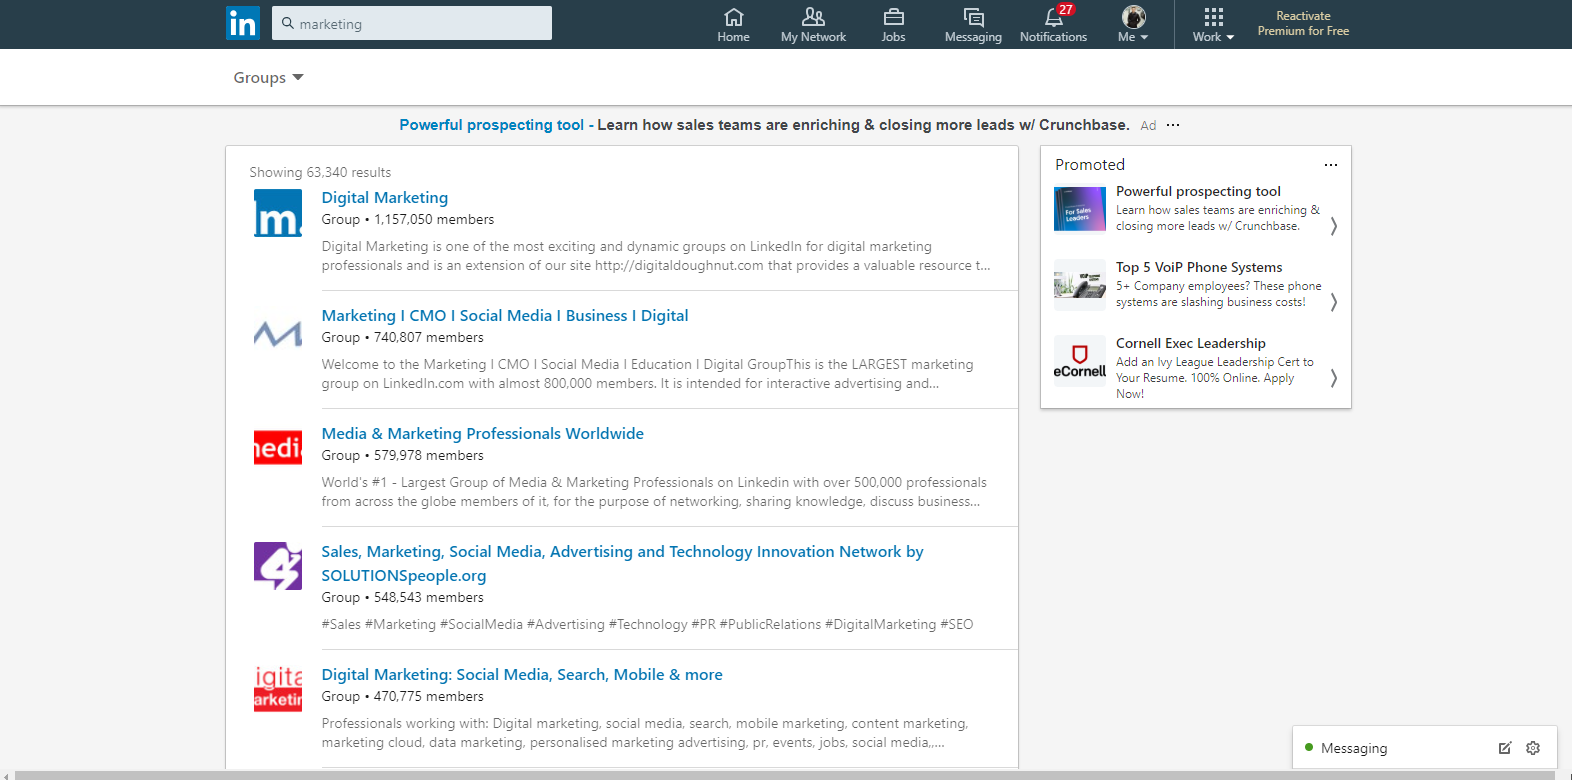Open Messaging settings gear icon
The width and height of the screenshot is (1572, 780).
(1533, 748)
